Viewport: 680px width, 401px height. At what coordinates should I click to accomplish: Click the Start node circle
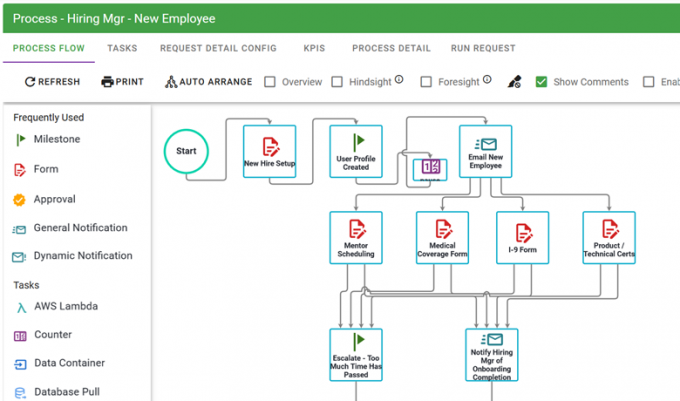[187, 152]
